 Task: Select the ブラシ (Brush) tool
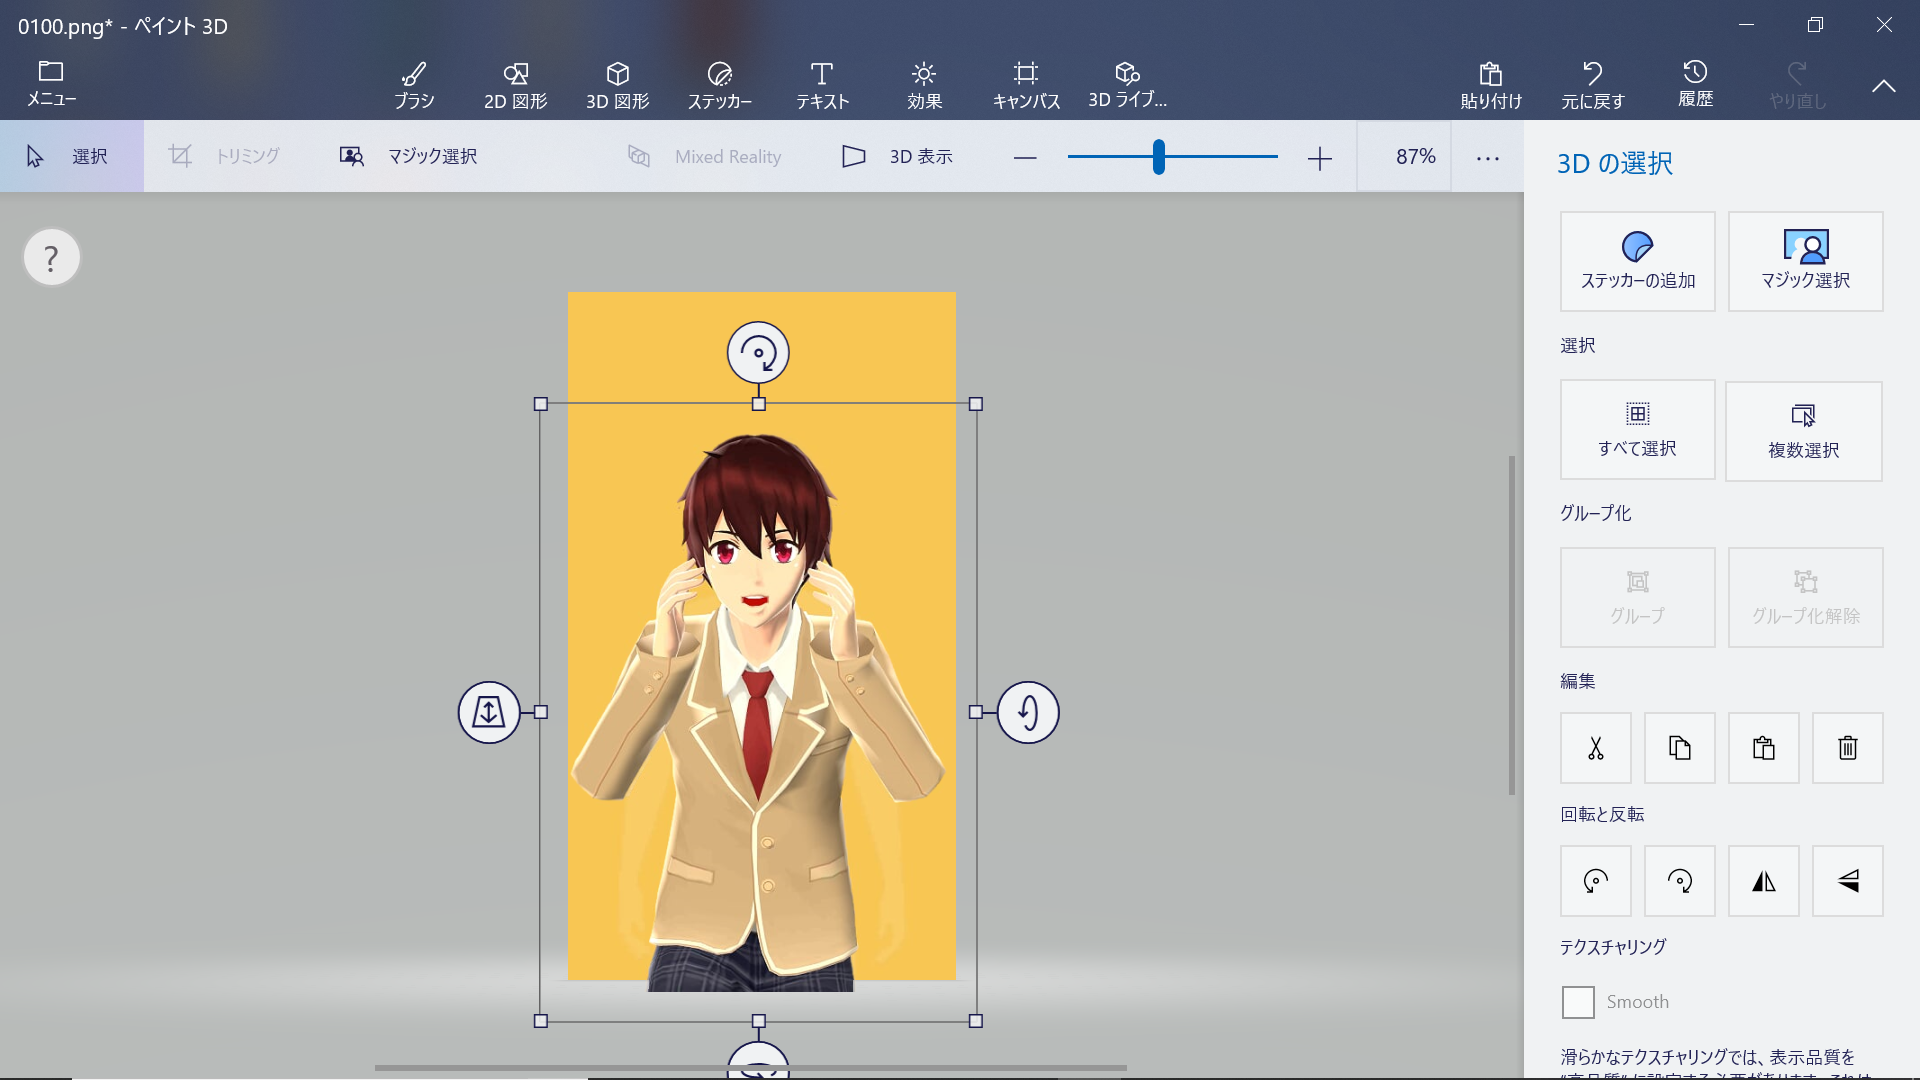tap(414, 82)
